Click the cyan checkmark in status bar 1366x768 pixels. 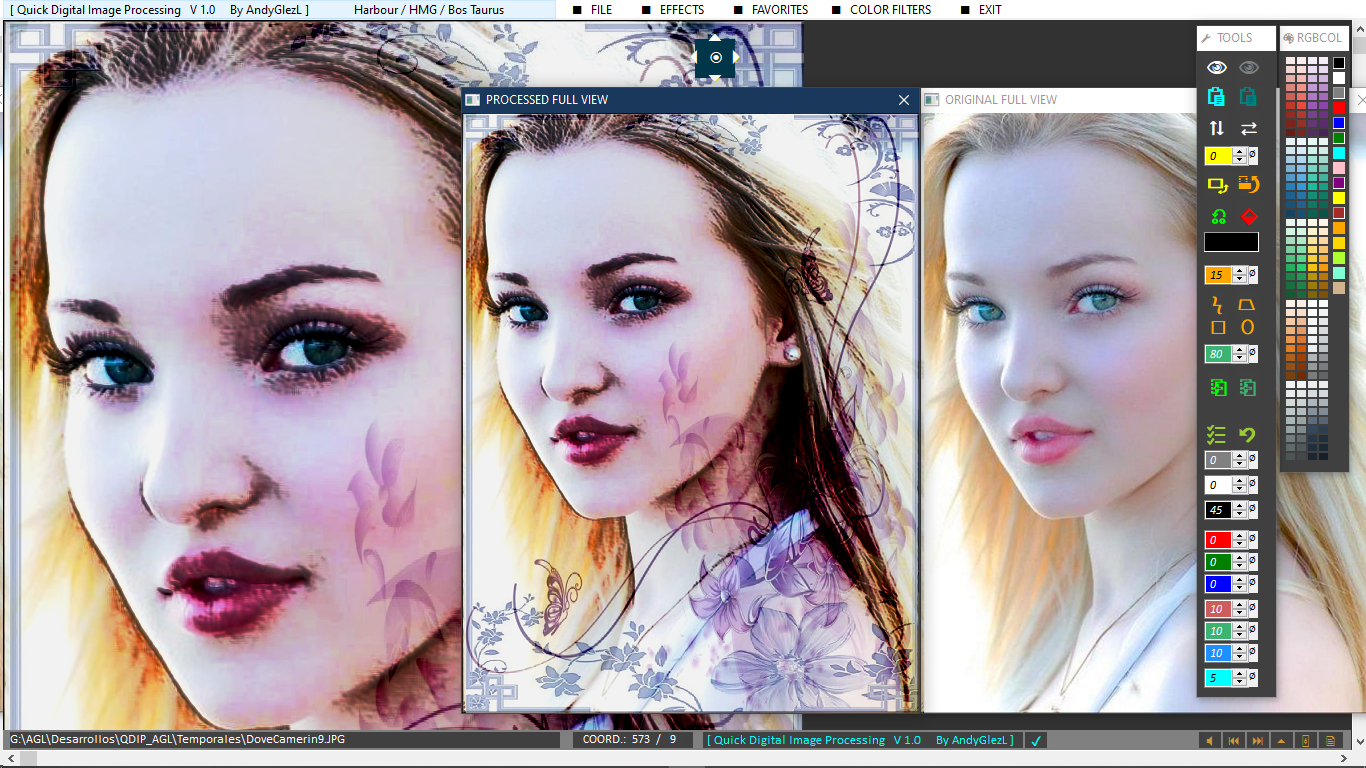pos(1036,741)
